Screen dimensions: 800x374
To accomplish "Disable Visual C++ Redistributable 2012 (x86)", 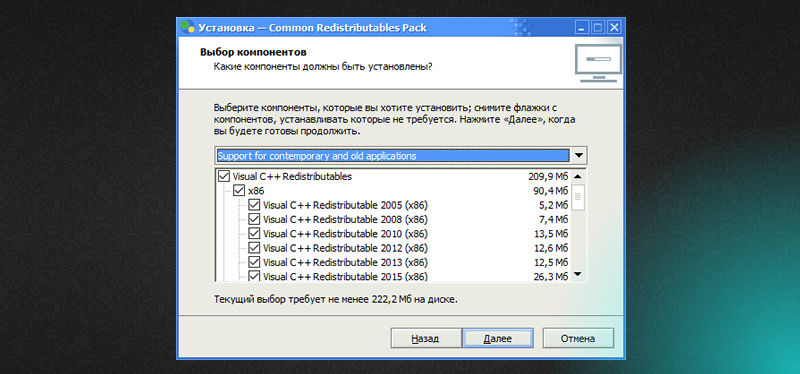I will pyautogui.click(x=254, y=248).
